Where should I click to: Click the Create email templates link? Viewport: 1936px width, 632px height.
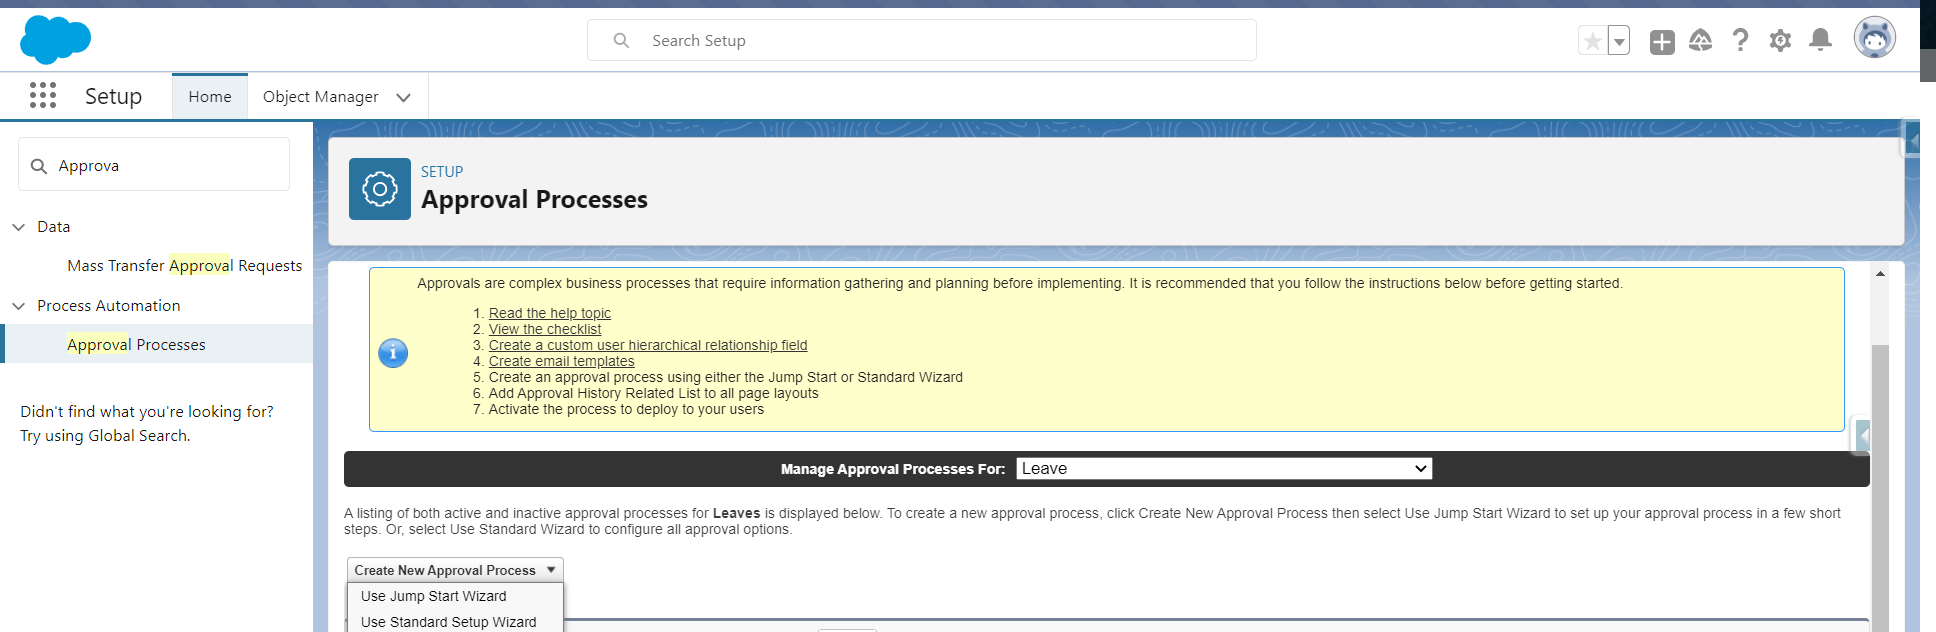click(x=561, y=361)
